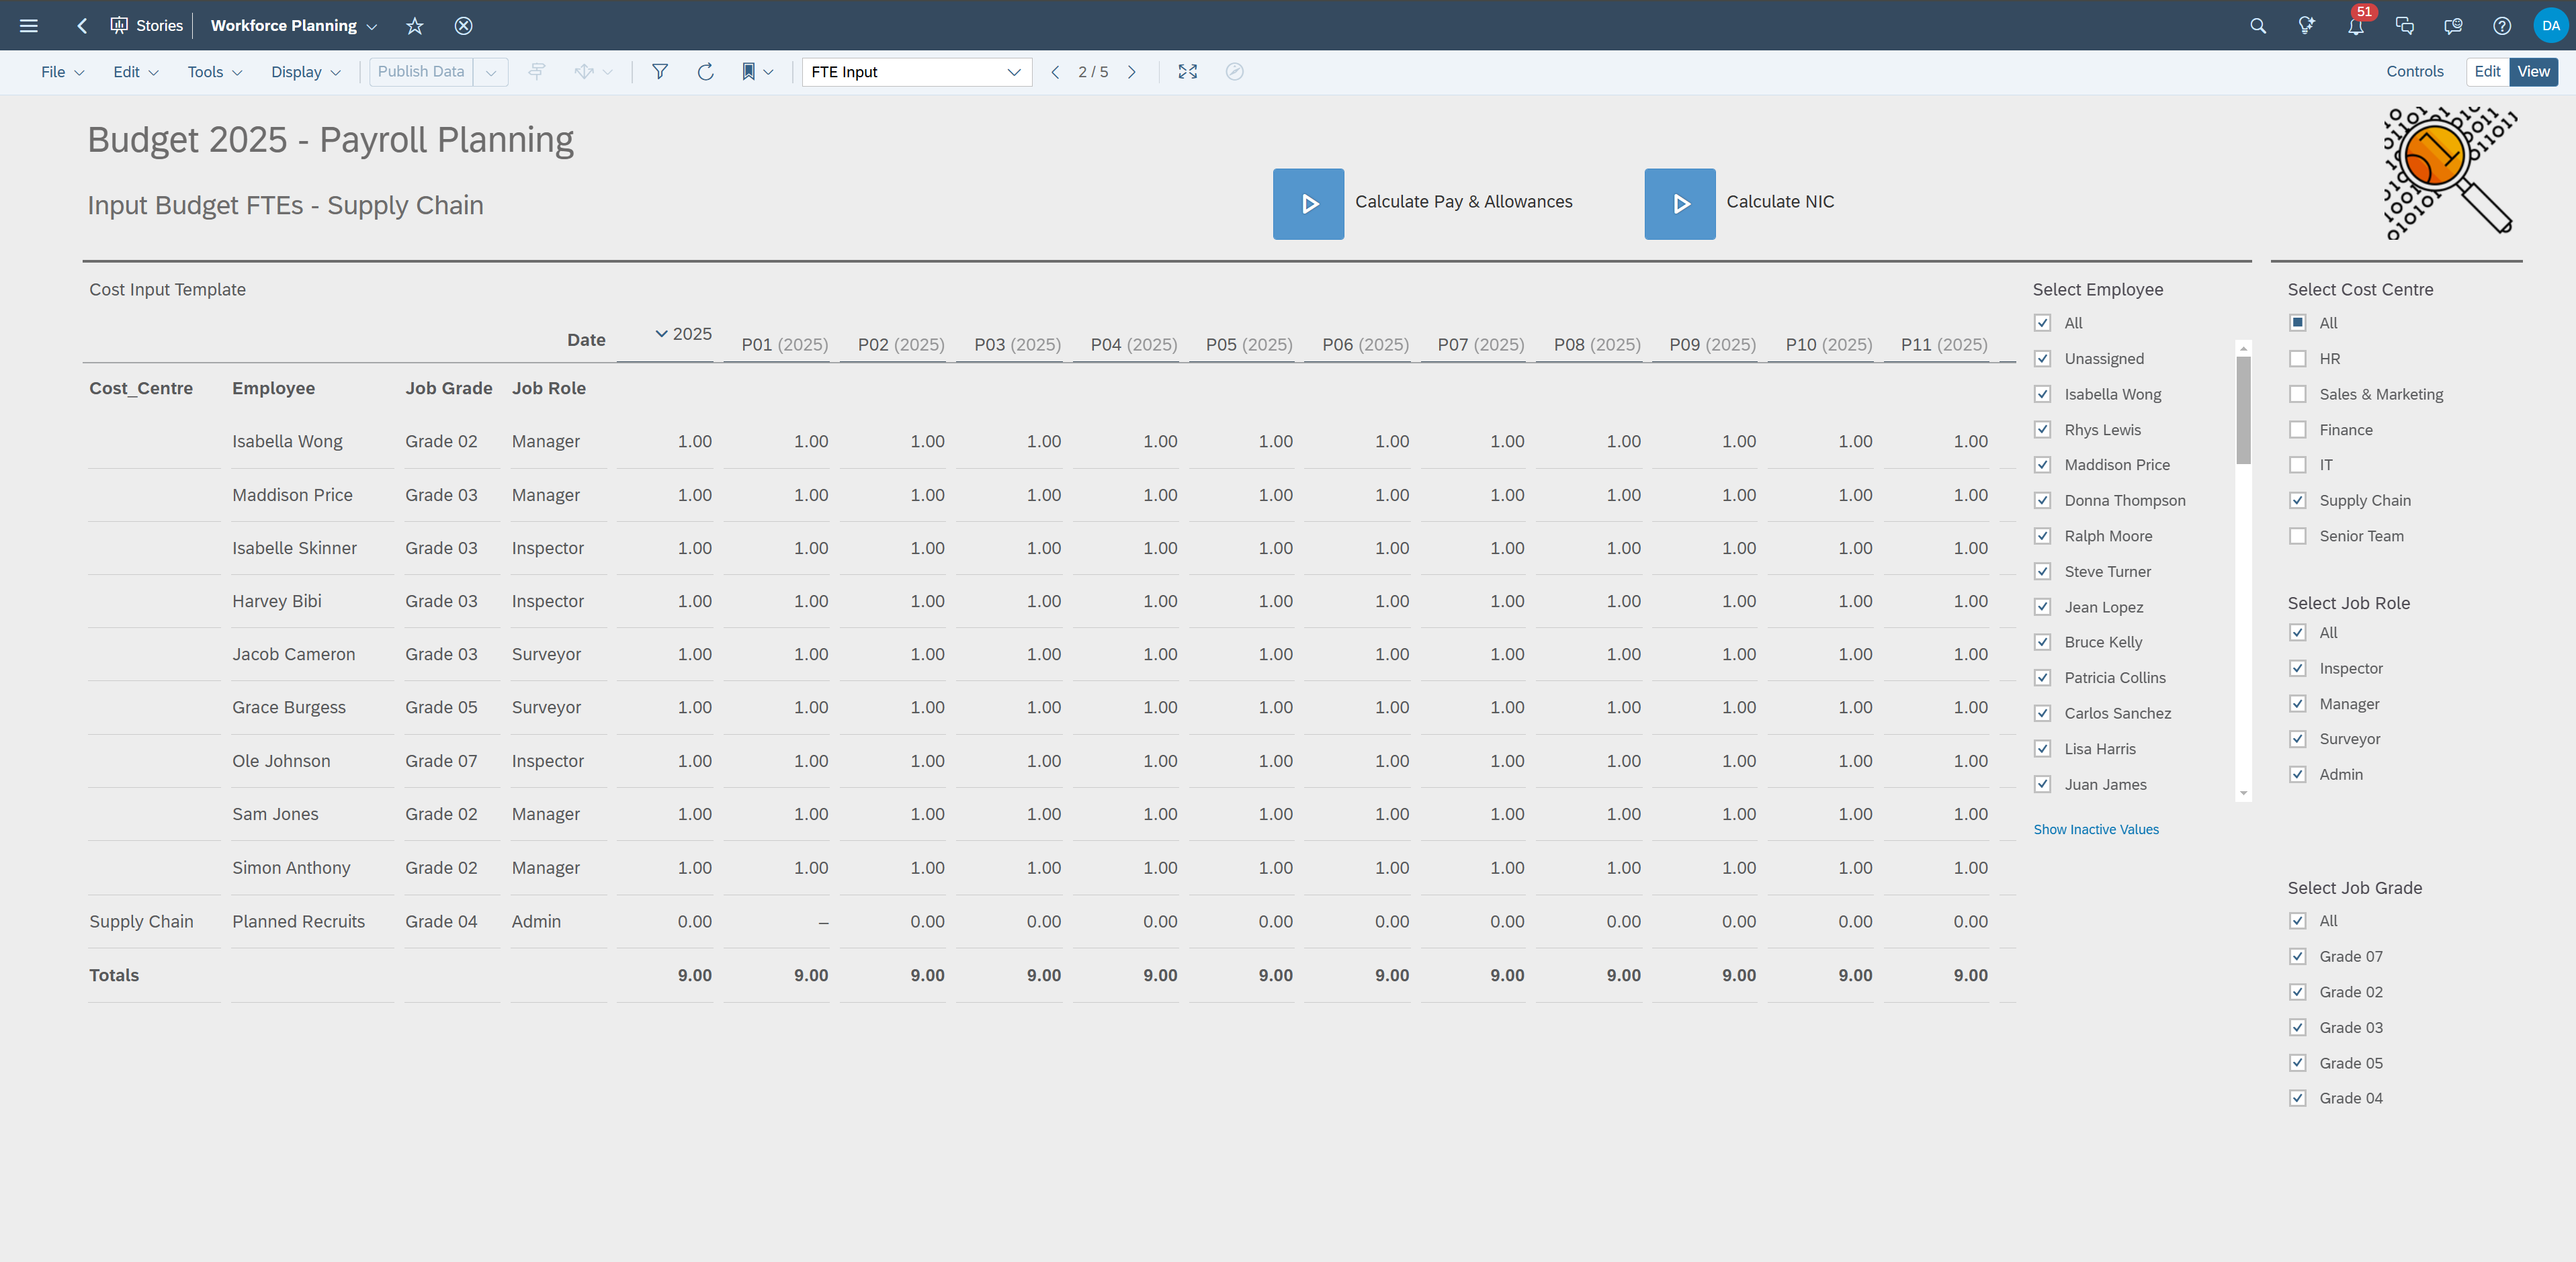Click the Stories breadcrumb link

click(x=159, y=26)
